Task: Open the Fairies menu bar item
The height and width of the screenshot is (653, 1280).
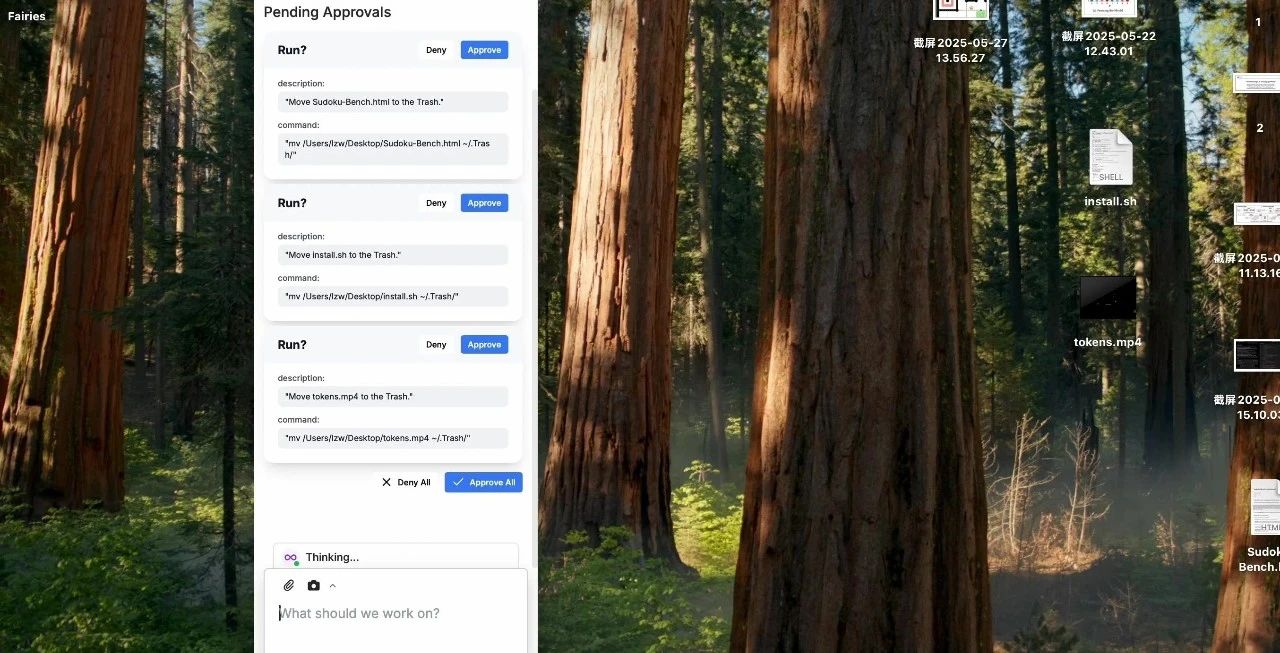Action: [x=27, y=16]
